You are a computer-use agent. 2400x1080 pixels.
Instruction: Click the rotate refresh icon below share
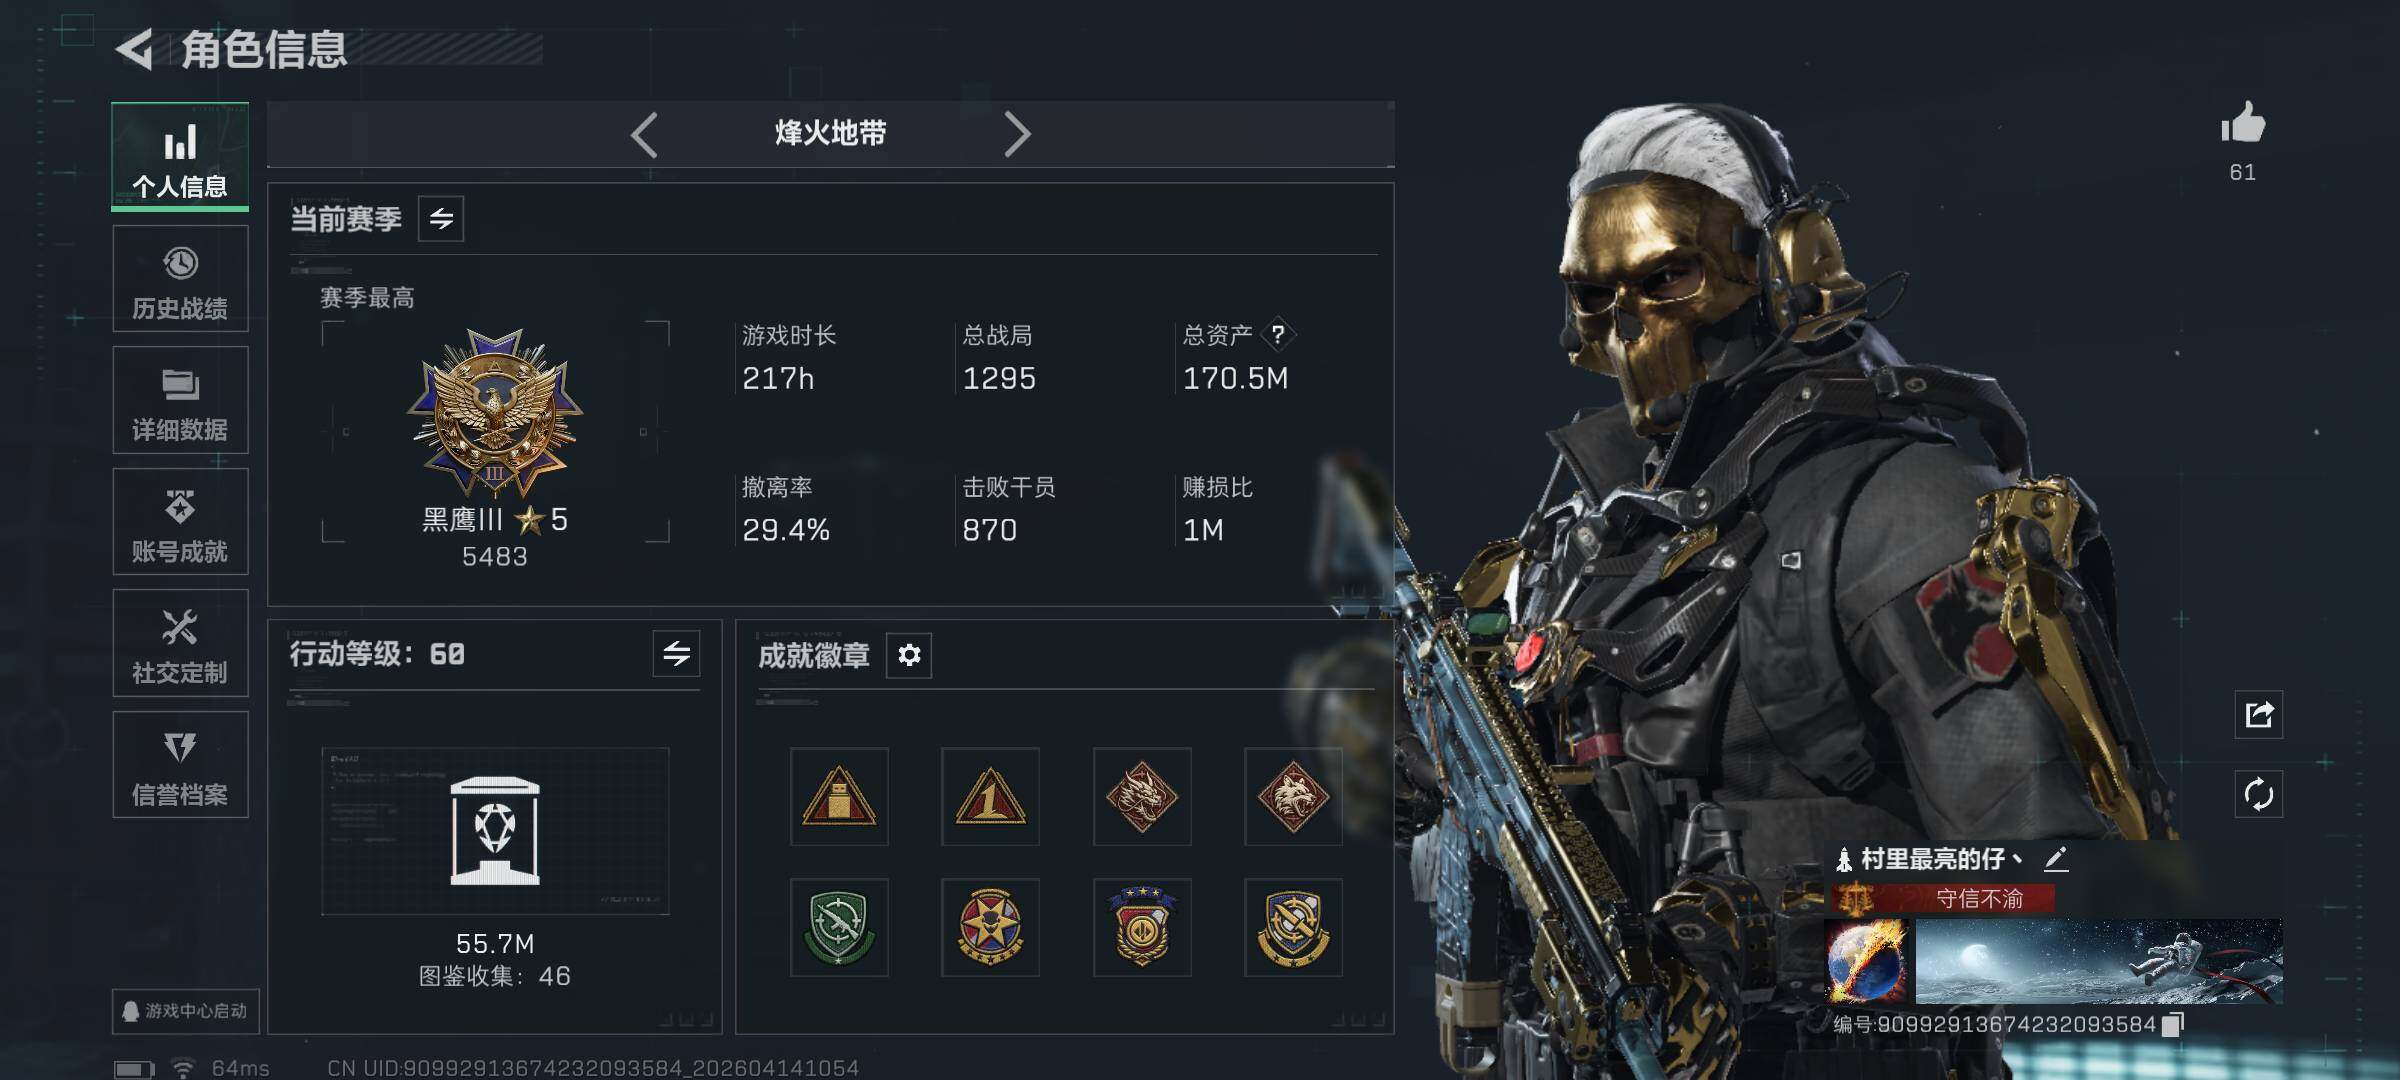(x=2259, y=795)
